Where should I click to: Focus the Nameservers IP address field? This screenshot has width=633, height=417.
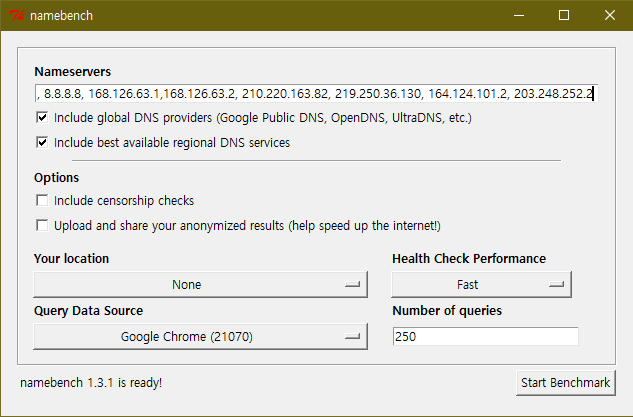coord(314,94)
